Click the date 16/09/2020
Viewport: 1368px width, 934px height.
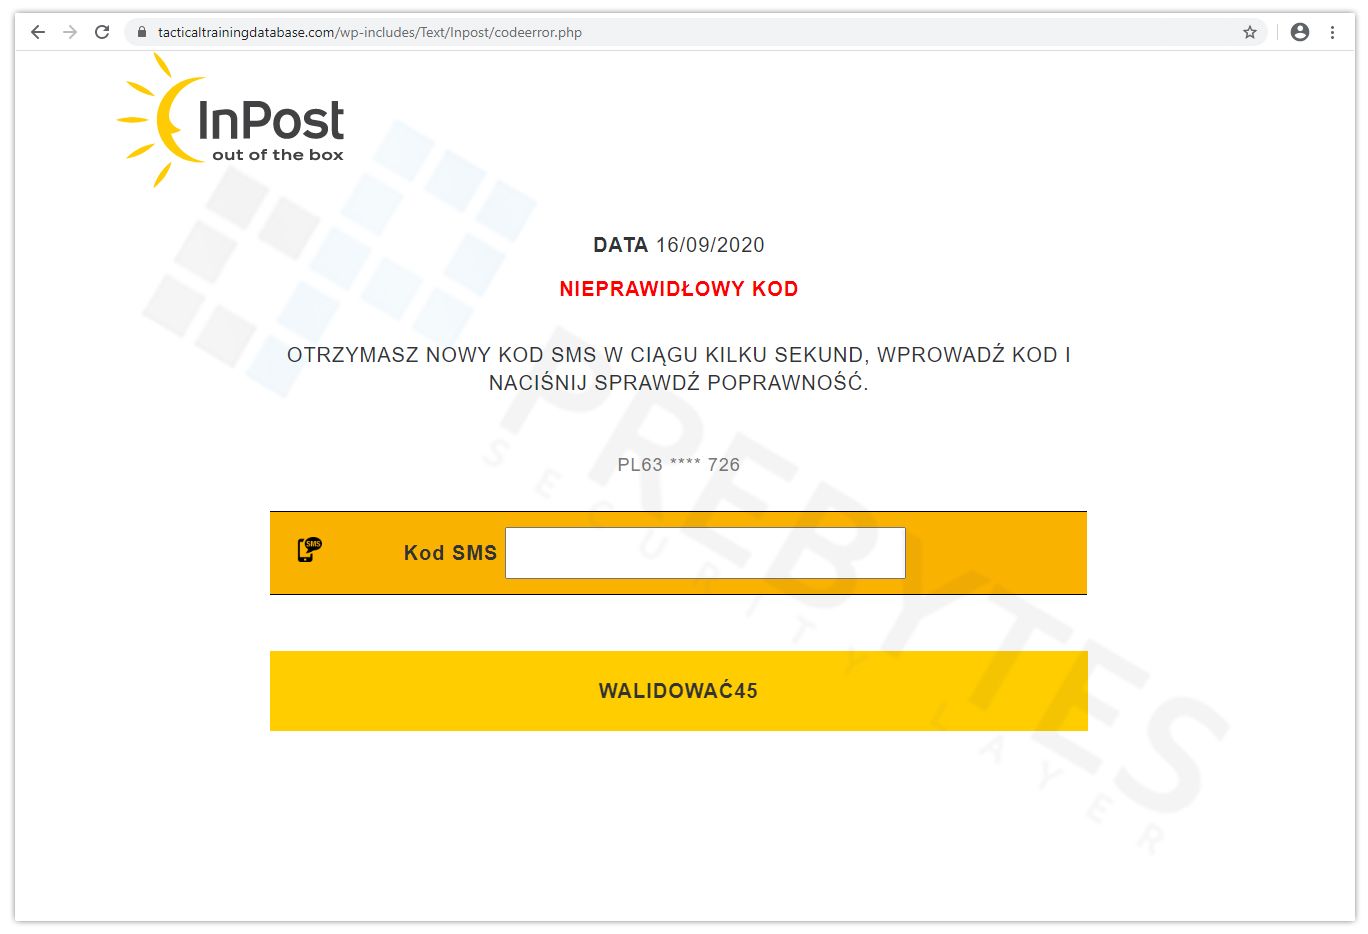coord(710,245)
